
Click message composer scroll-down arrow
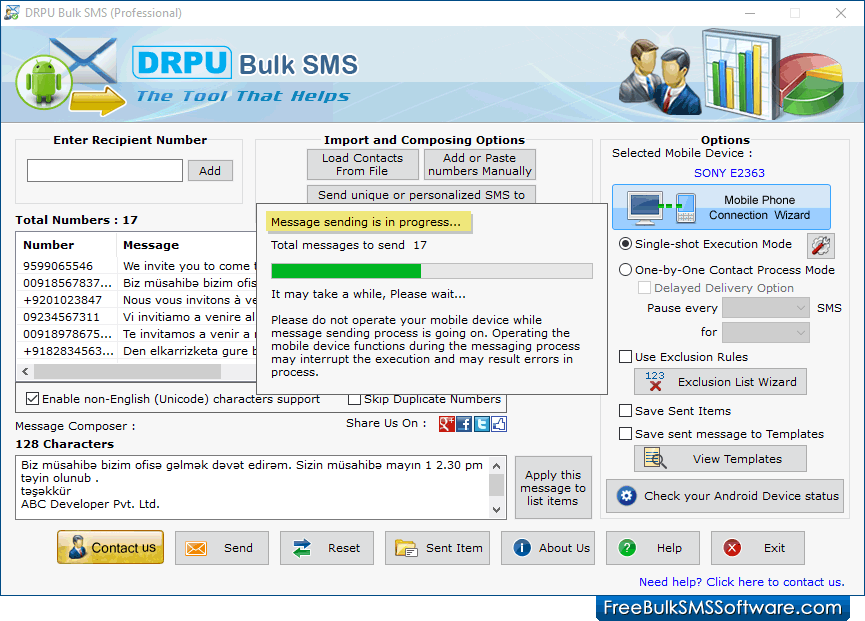(x=496, y=510)
